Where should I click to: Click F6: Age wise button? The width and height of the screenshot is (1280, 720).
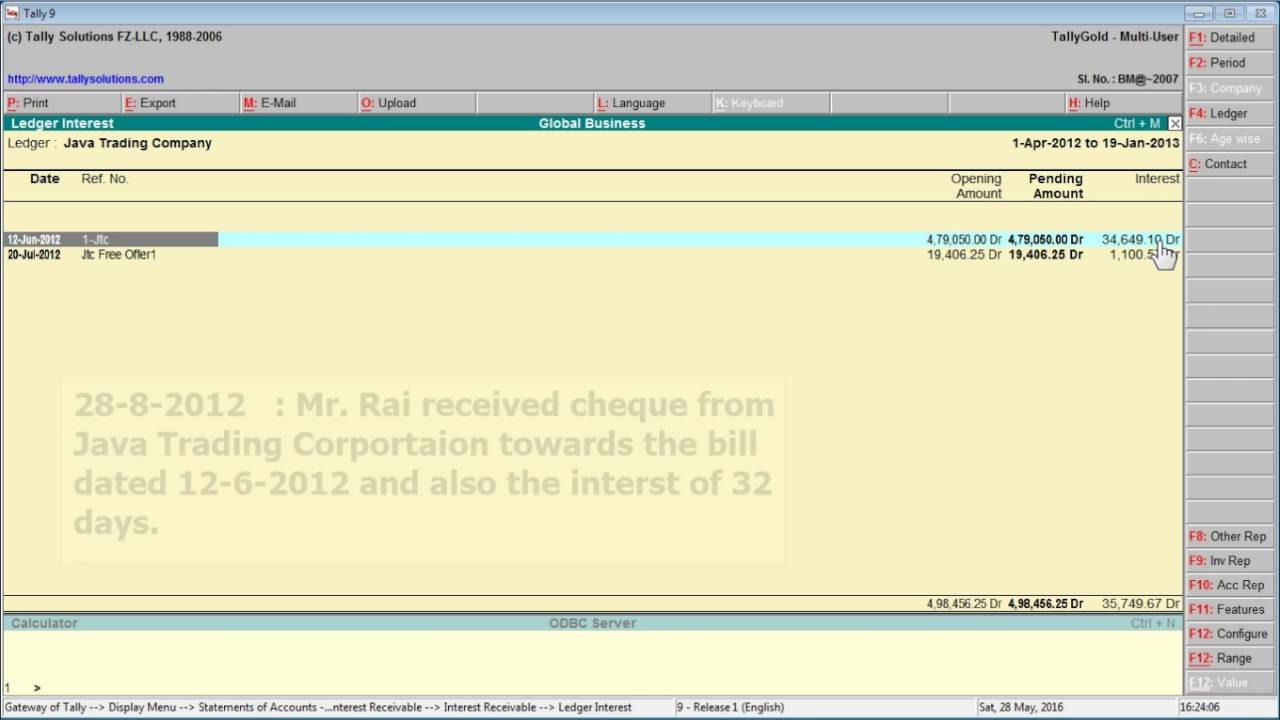coord(1231,138)
